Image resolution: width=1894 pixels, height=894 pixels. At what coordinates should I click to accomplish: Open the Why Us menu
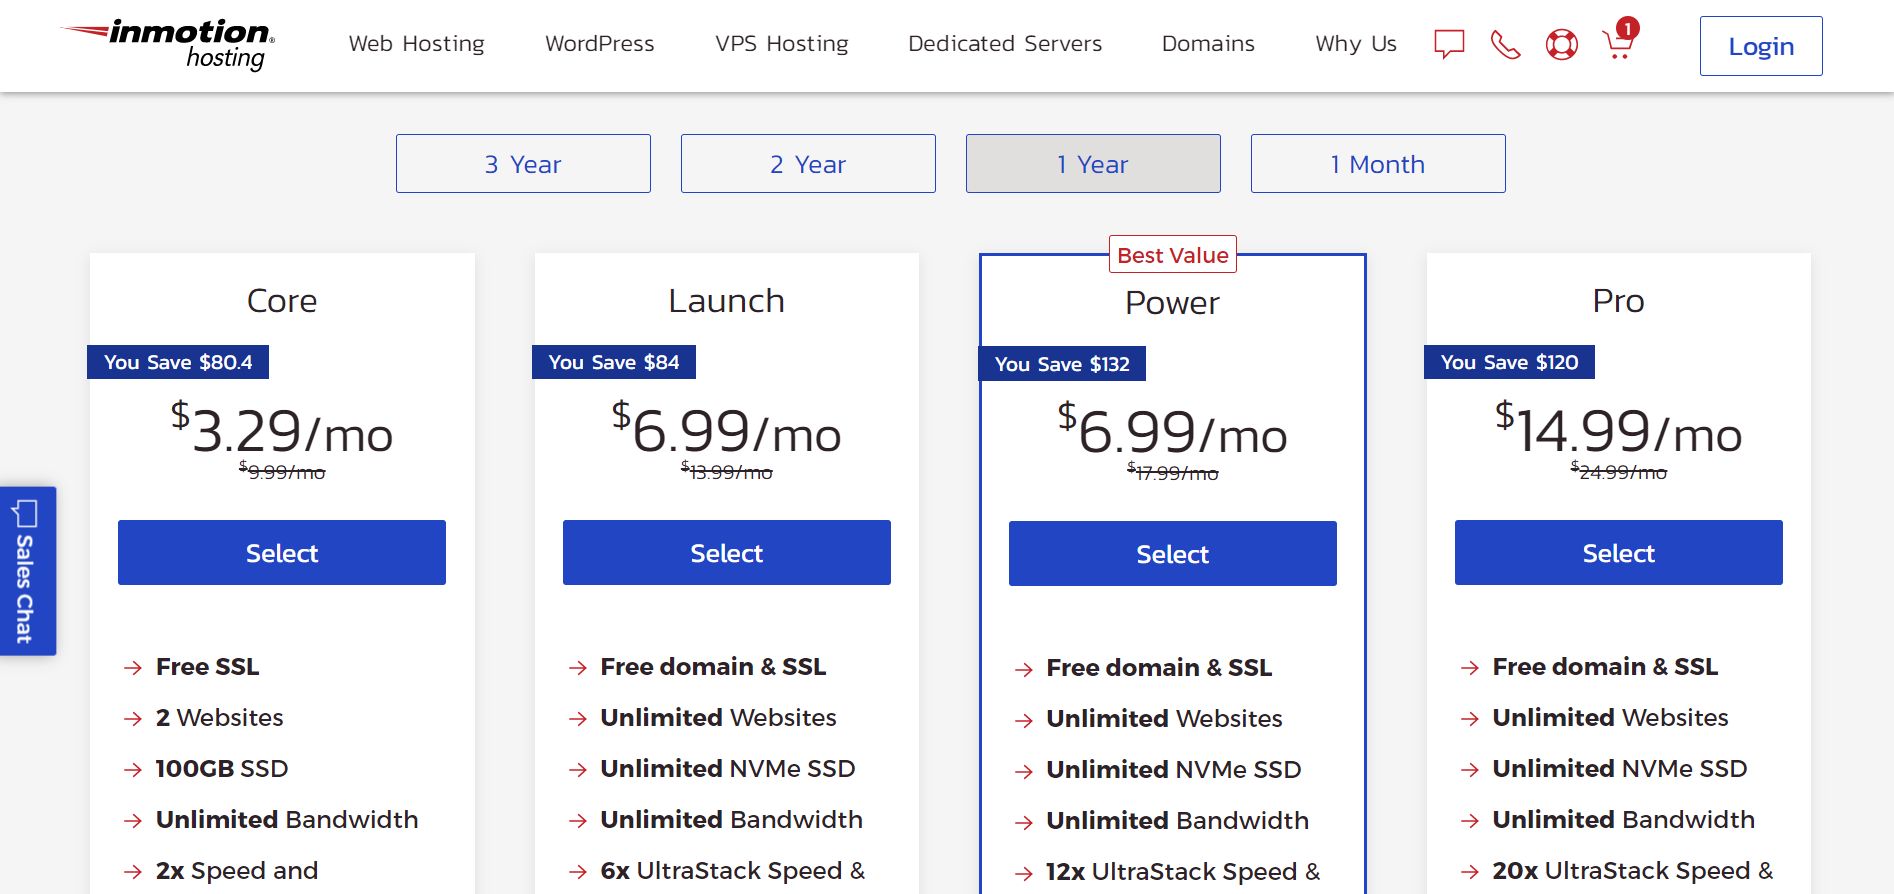(1356, 44)
